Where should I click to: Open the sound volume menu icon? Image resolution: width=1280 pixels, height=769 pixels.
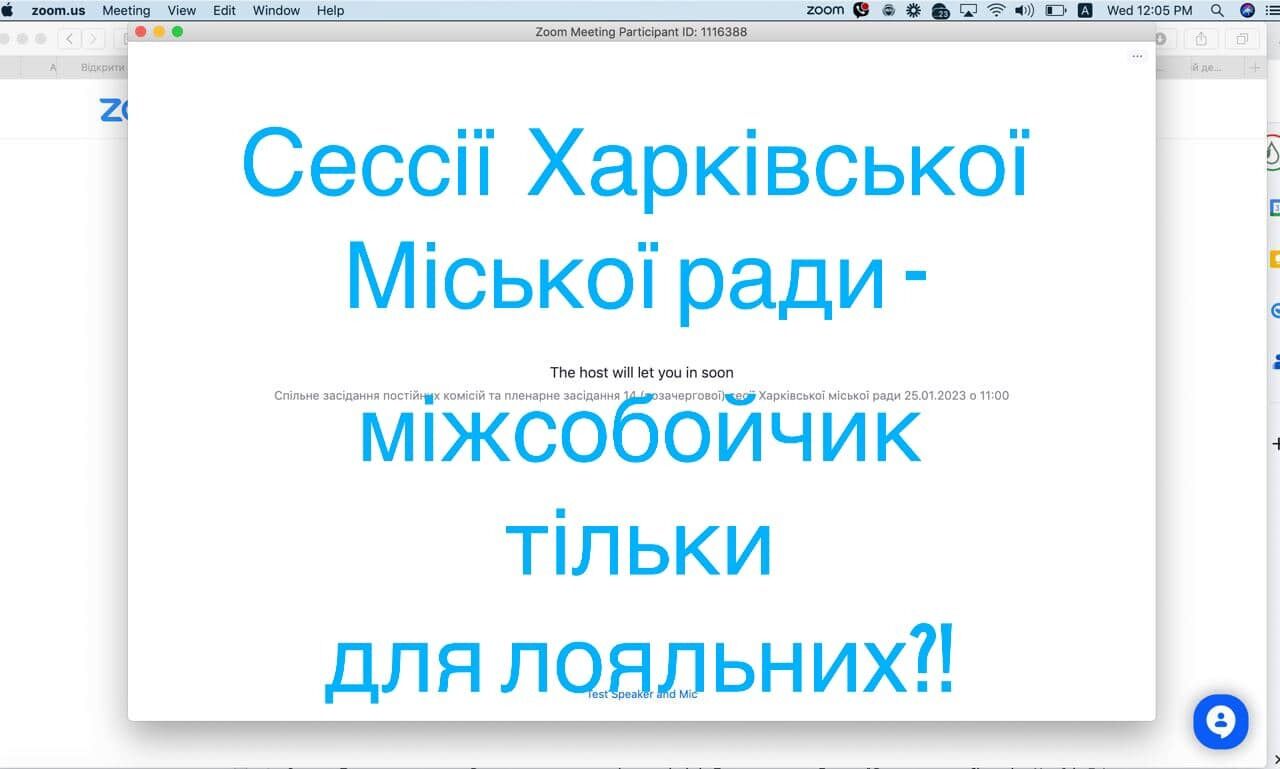[1024, 10]
